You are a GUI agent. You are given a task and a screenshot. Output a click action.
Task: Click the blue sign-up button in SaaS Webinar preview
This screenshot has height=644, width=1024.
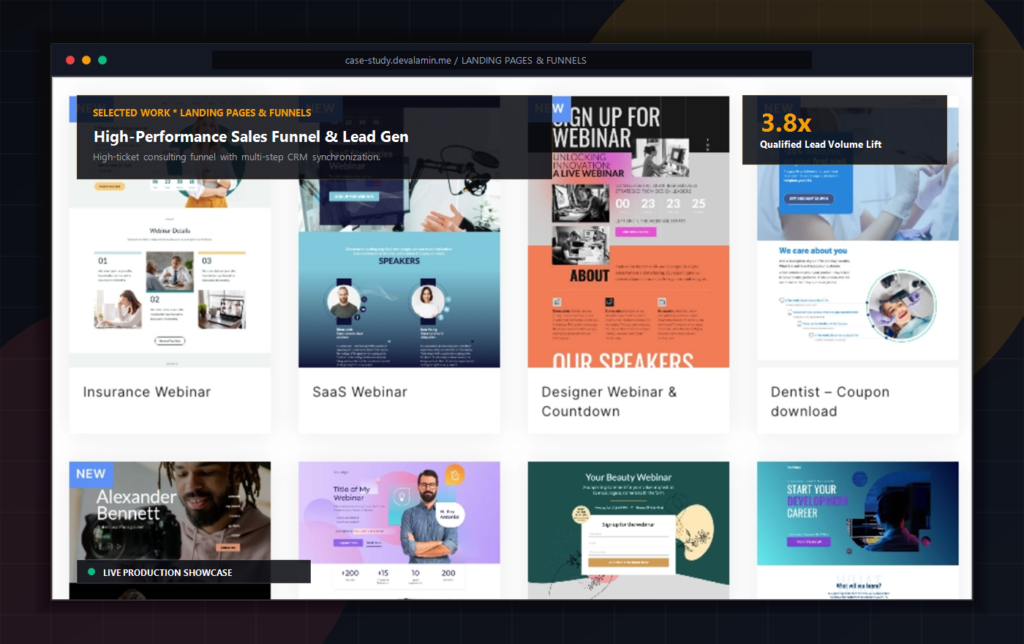[354, 196]
